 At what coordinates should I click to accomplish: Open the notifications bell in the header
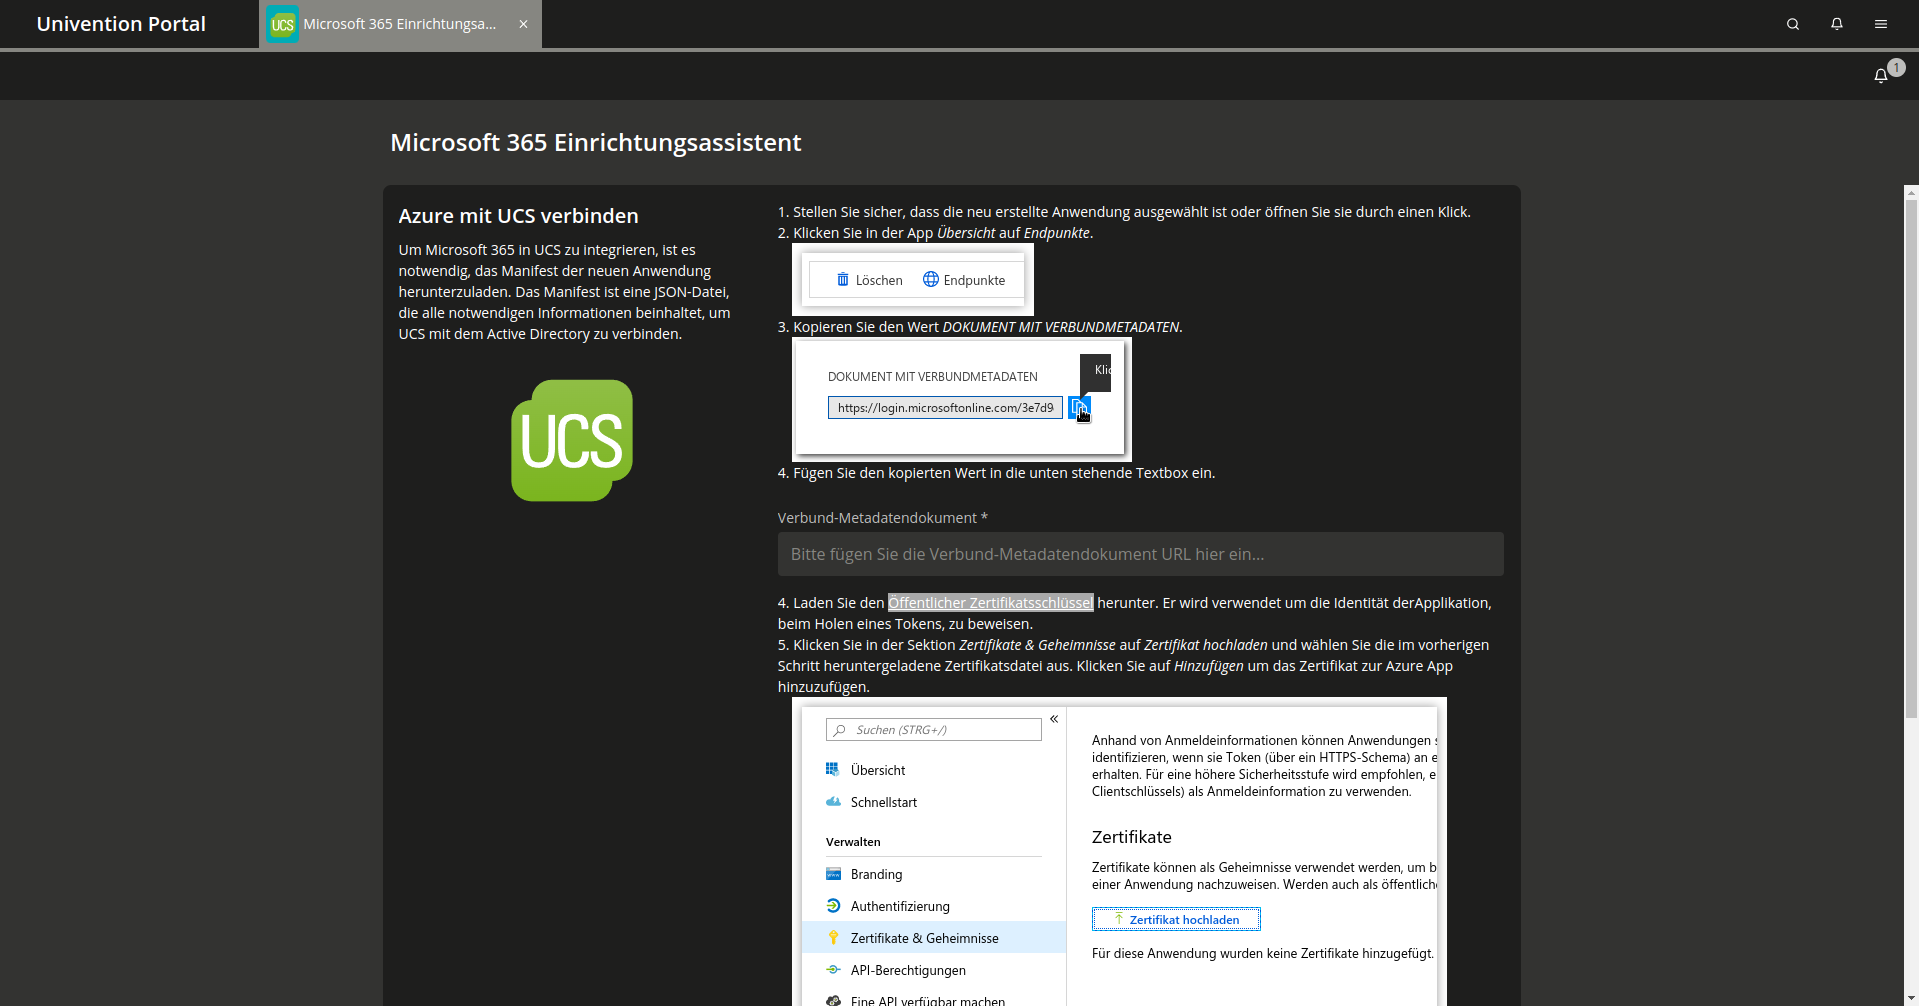1837,24
